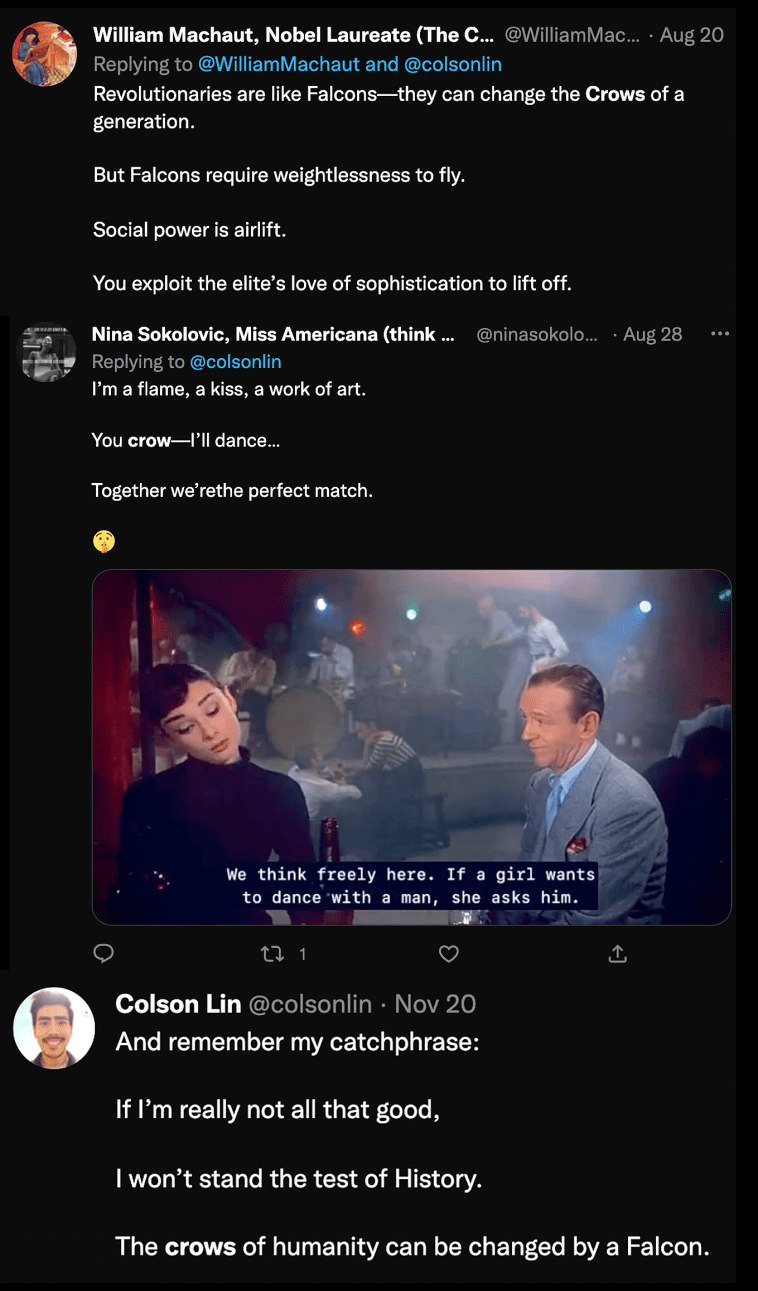Click the share icon under Nina's tweet
The width and height of the screenshot is (758, 1291).
[618, 954]
